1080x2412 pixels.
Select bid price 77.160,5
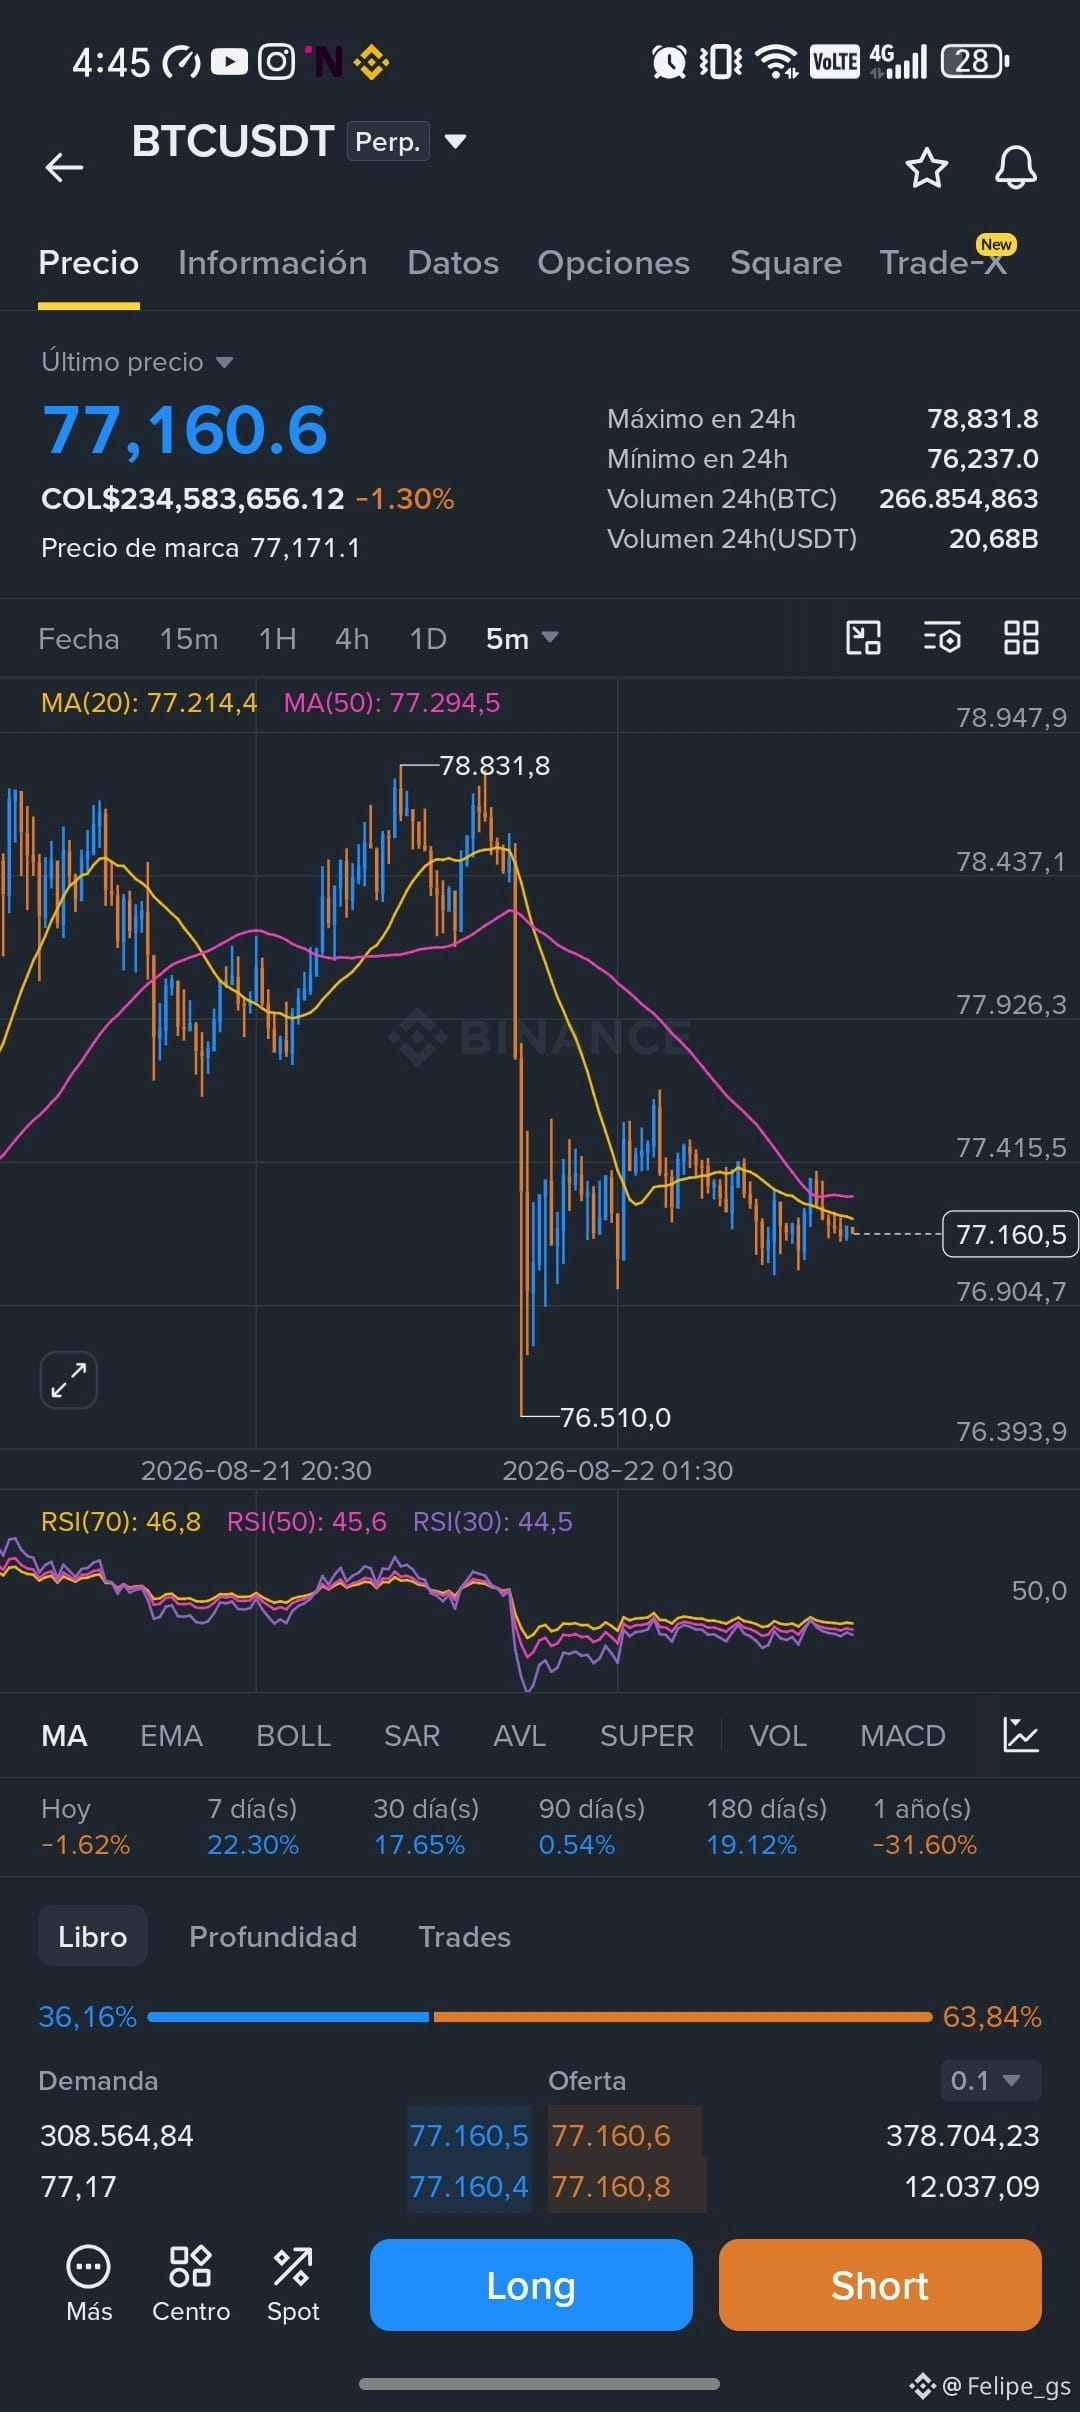469,2135
